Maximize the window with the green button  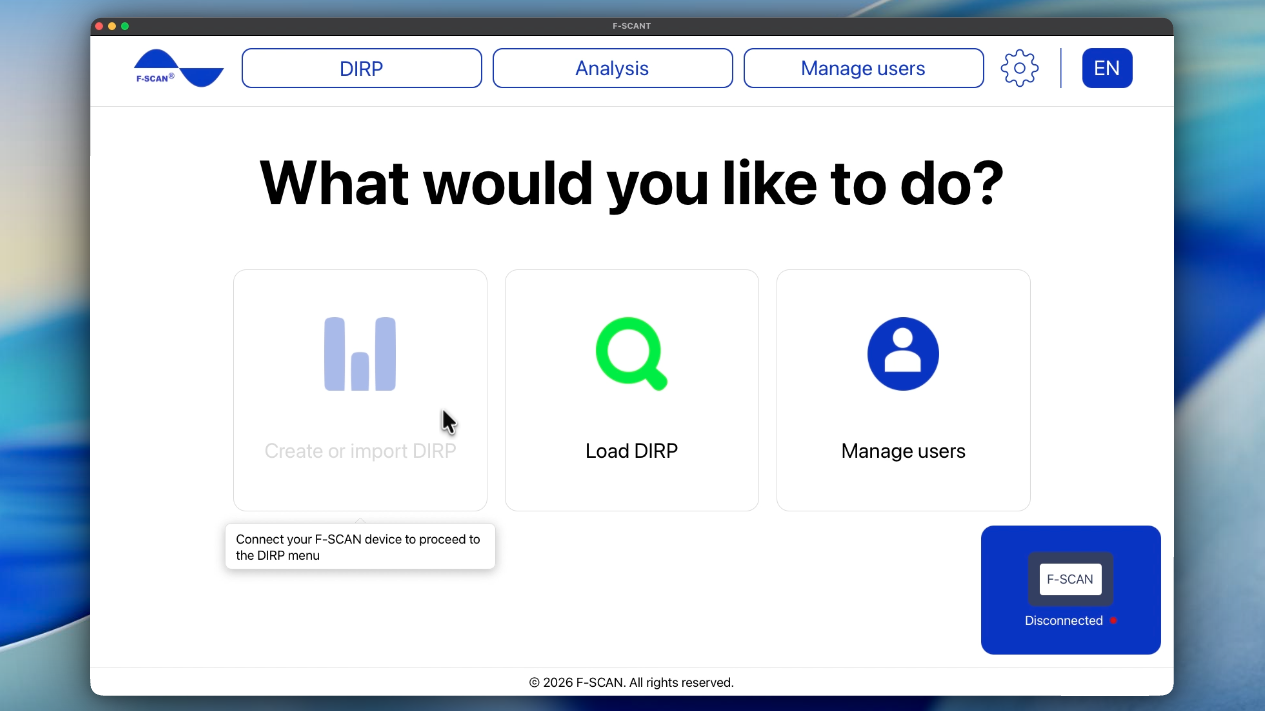pyautogui.click(x=125, y=26)
